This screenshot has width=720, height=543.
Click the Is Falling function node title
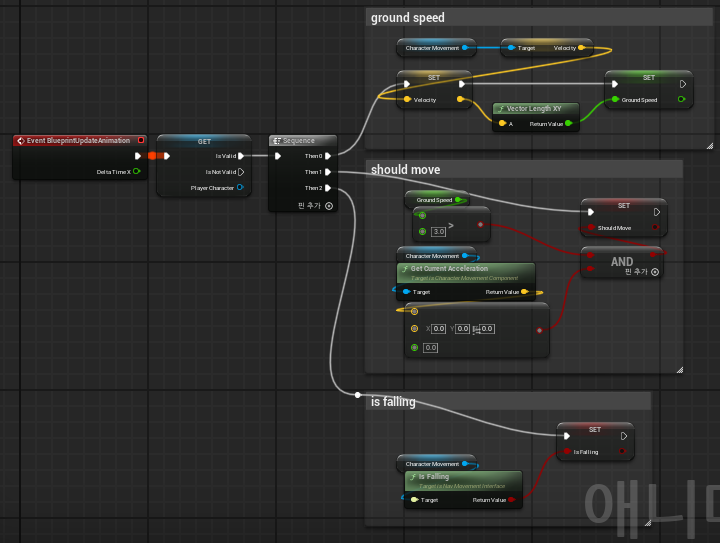(433, 476)
